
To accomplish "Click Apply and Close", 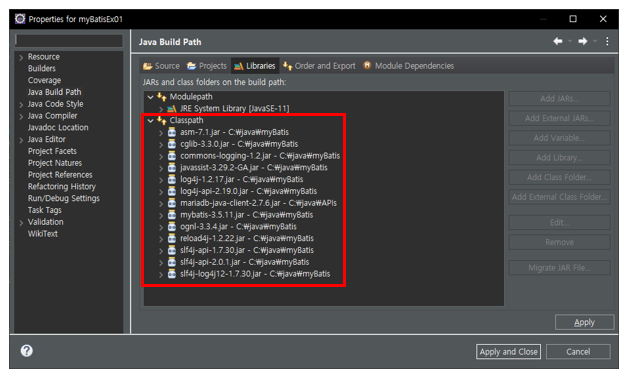I will (508, 352).
